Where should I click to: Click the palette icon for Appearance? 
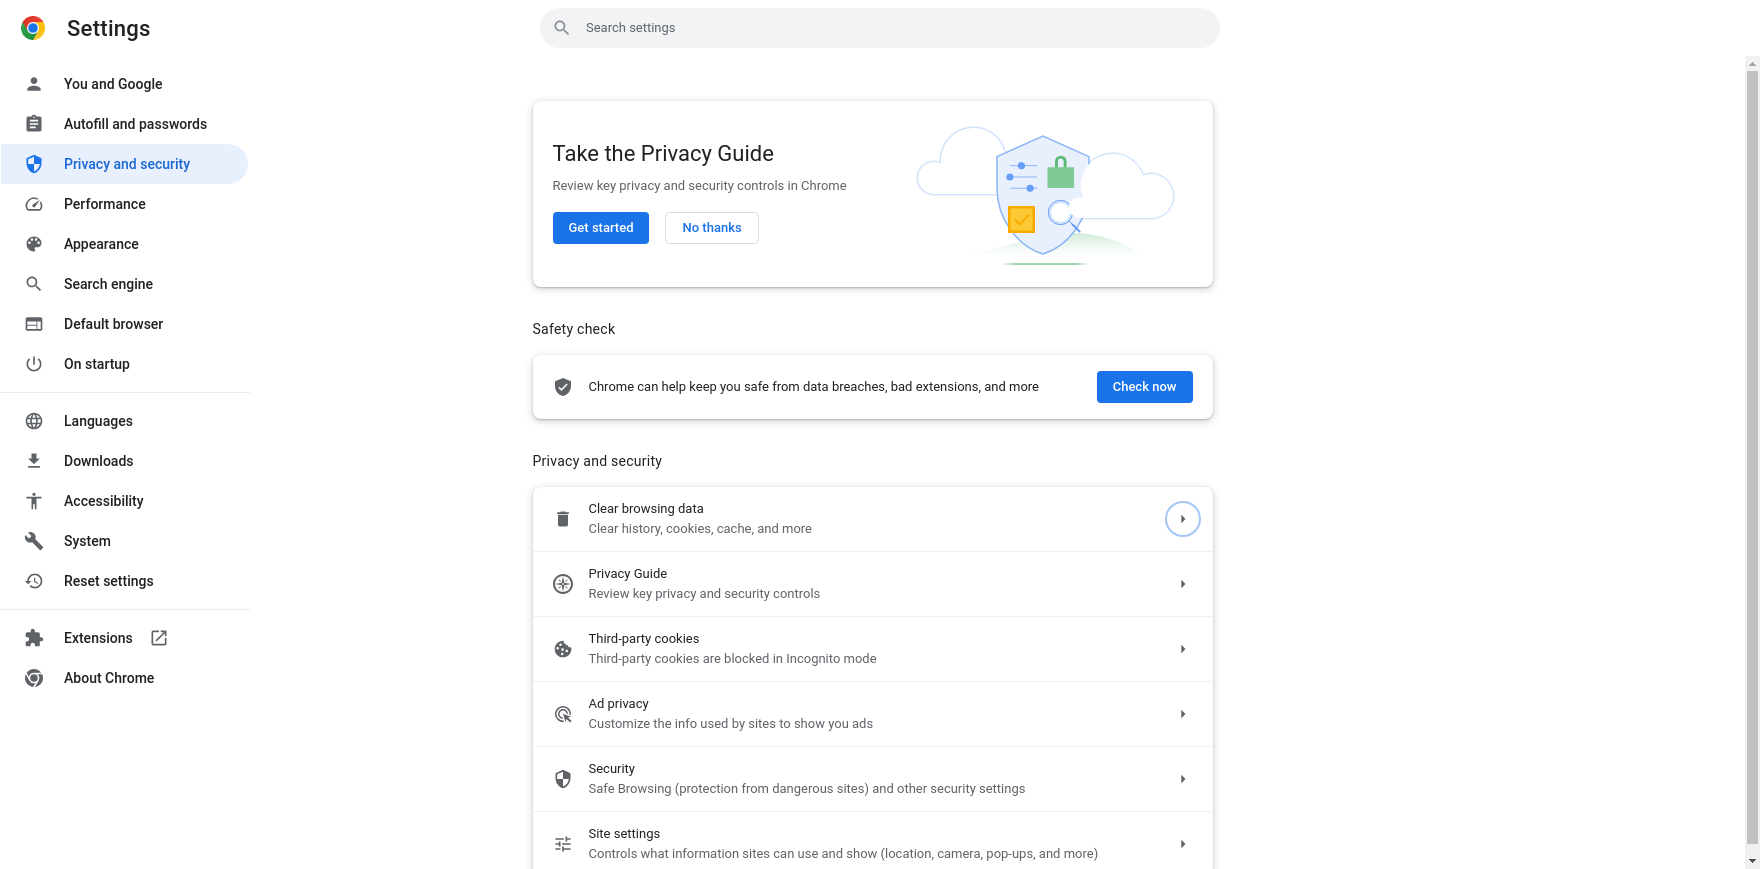[34, 244]
